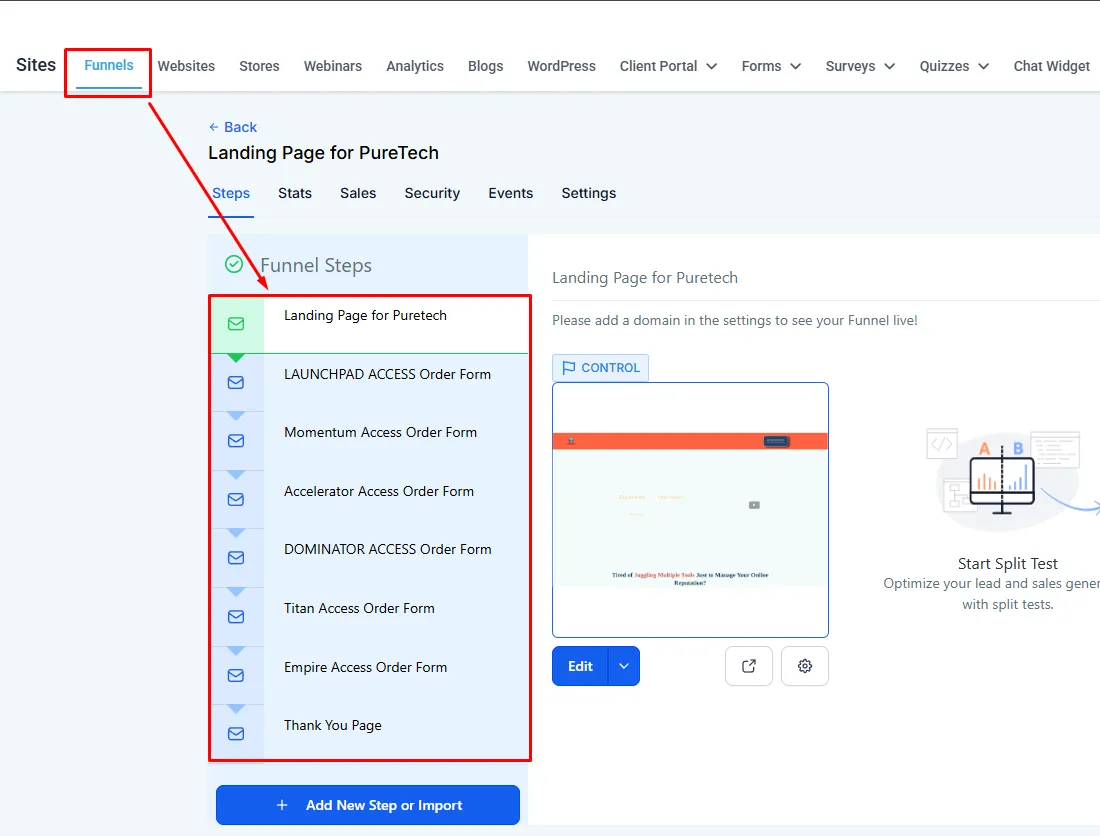Screen dimensions: 1100x836
Task: Switch to the Stats sub-tab
Action: tap(295, 194)
